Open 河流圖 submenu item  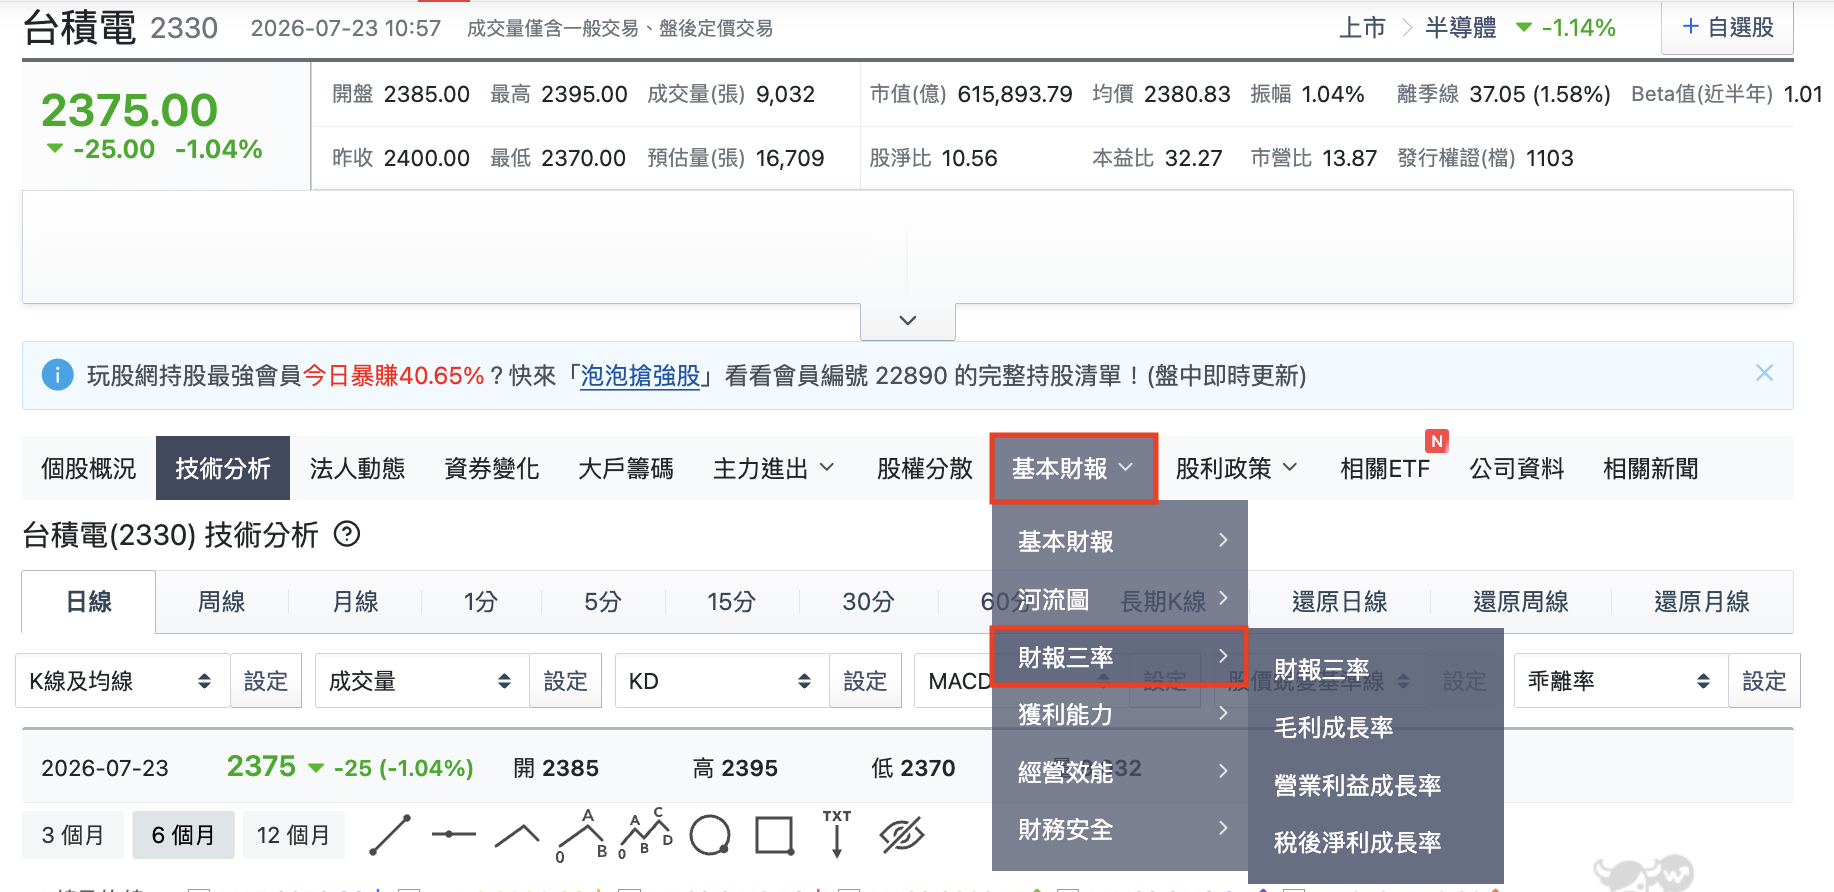1120,599
